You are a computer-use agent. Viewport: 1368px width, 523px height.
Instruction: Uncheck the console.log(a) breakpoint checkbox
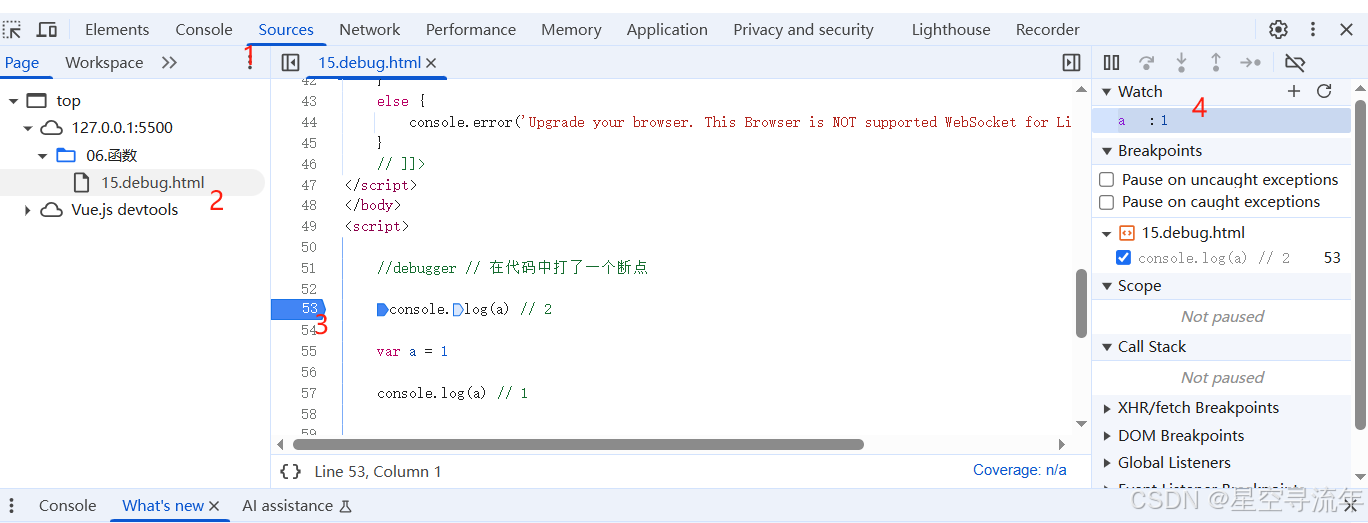(x=1123, y=258)
